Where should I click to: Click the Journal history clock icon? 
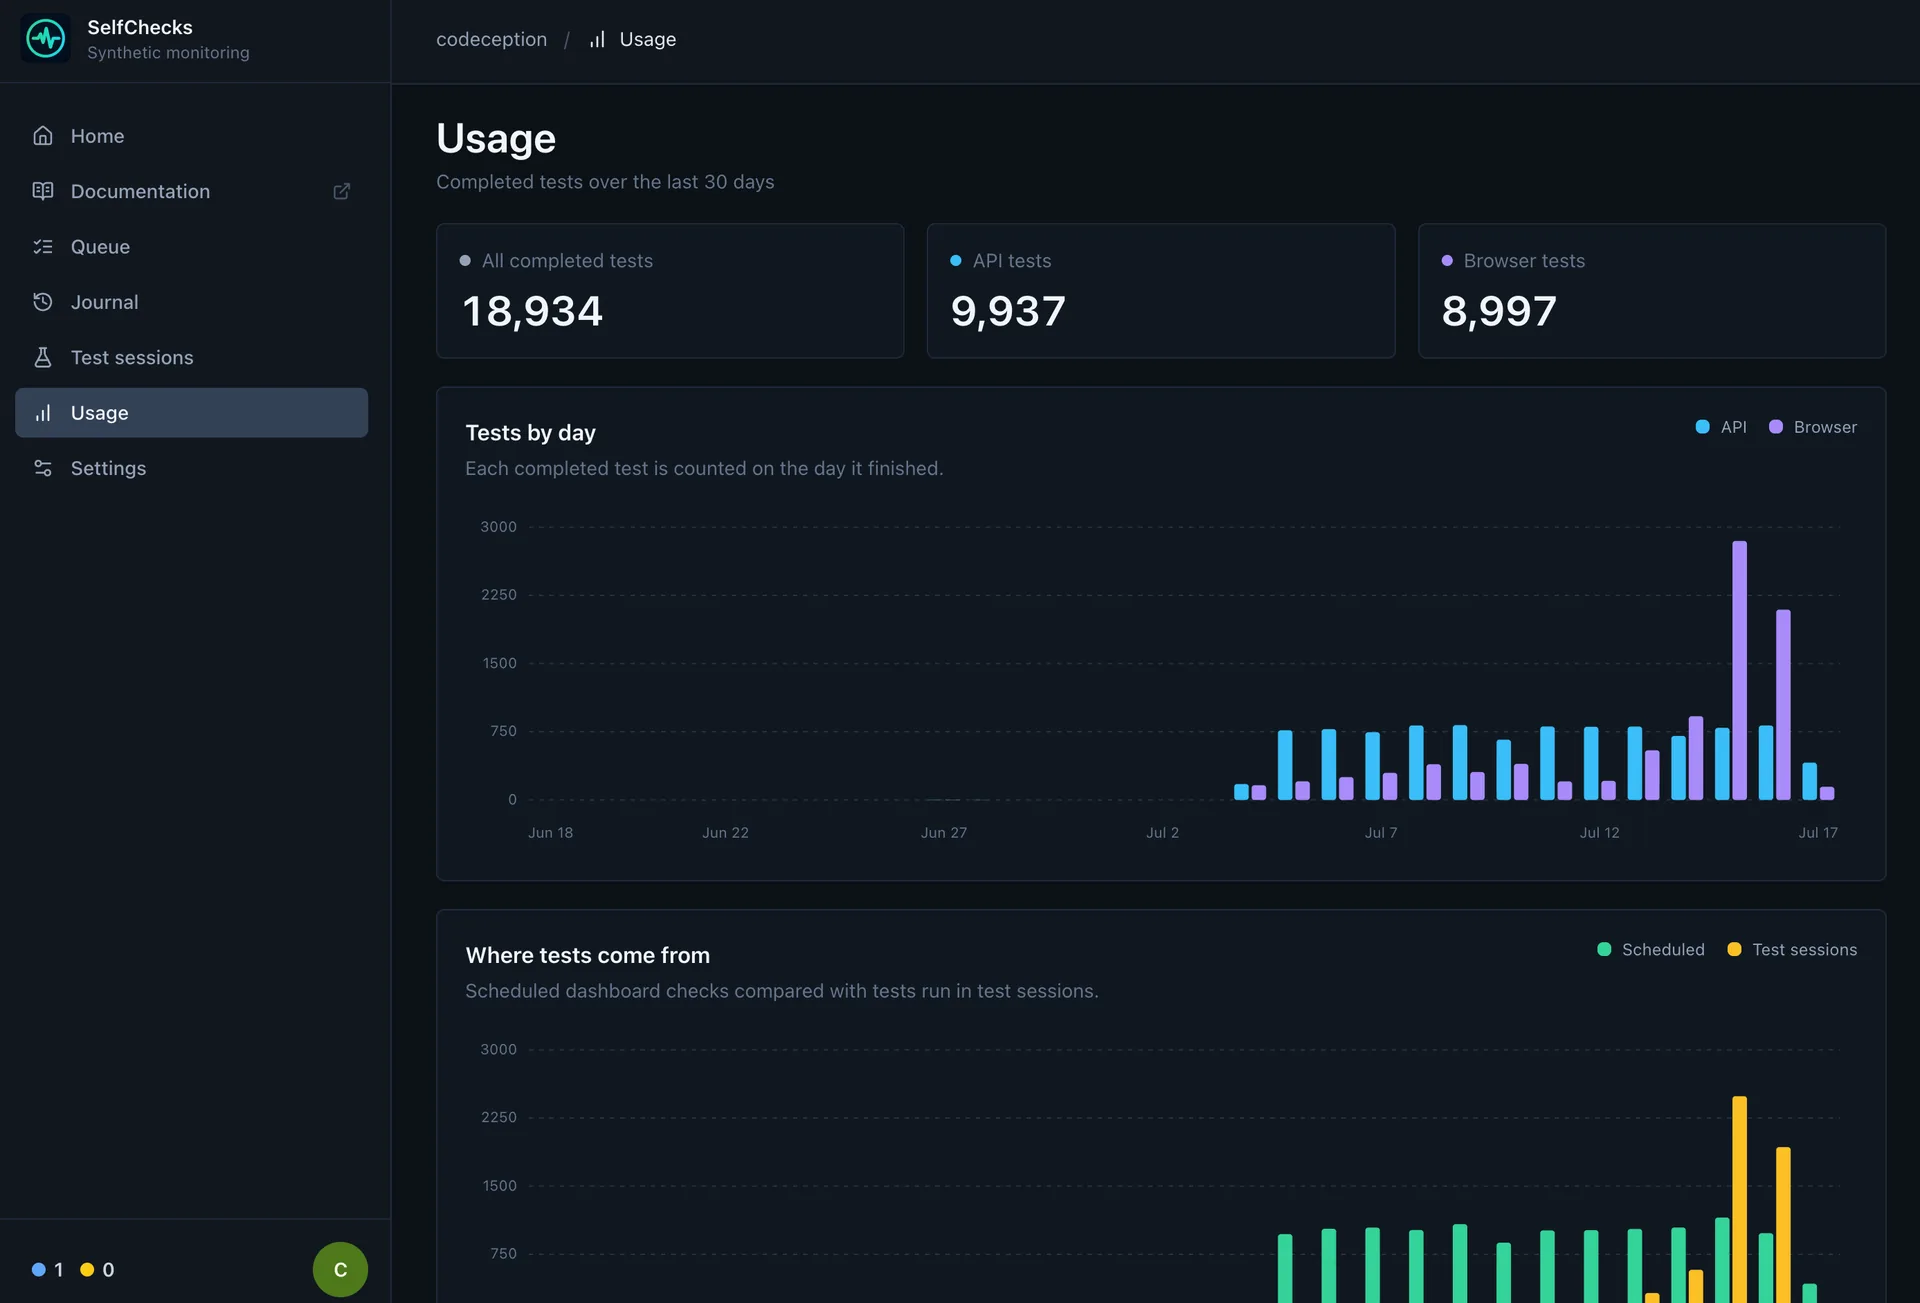pos(43,302)
